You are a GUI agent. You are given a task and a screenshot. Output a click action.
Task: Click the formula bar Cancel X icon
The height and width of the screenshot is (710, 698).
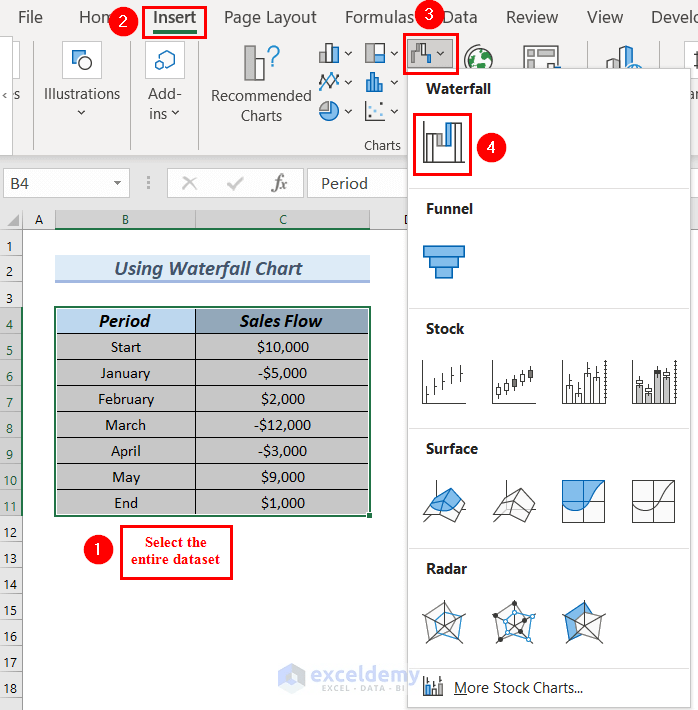(189, 183)
